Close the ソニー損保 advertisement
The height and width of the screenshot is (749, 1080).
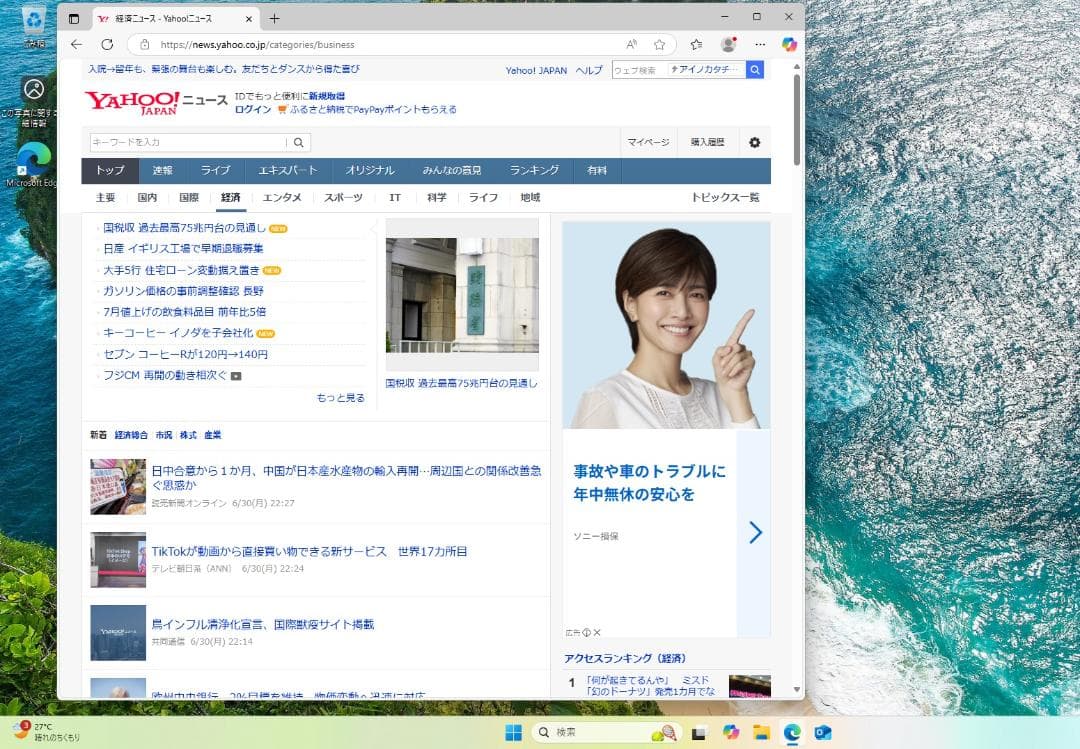(596, 632)
